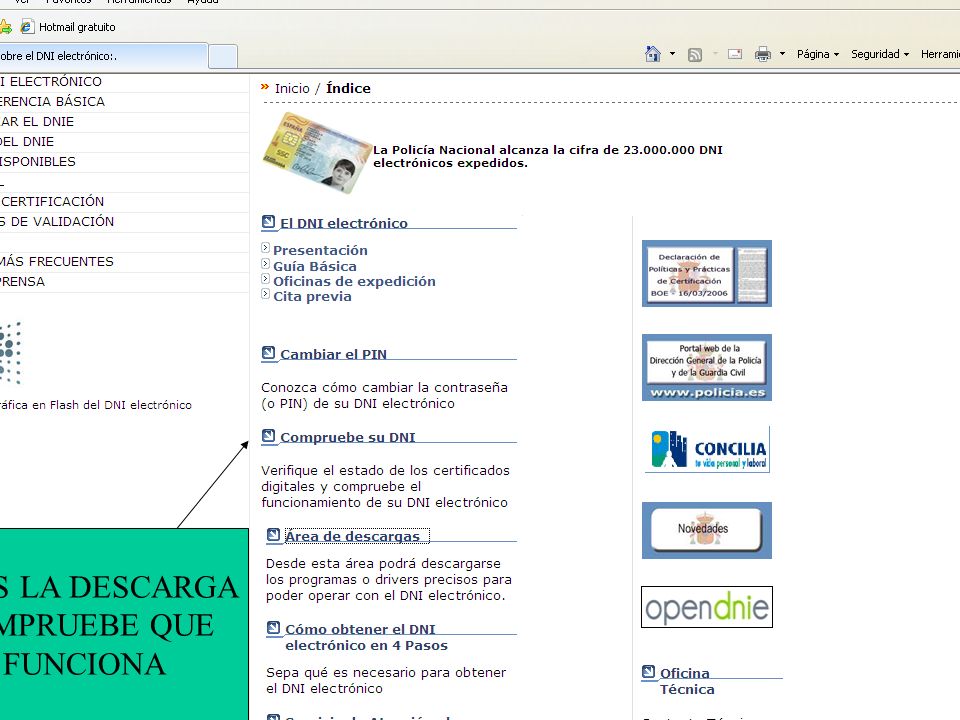Open the Home button dropdown arrow
960x720 pixels.
(x=672, y=54)
